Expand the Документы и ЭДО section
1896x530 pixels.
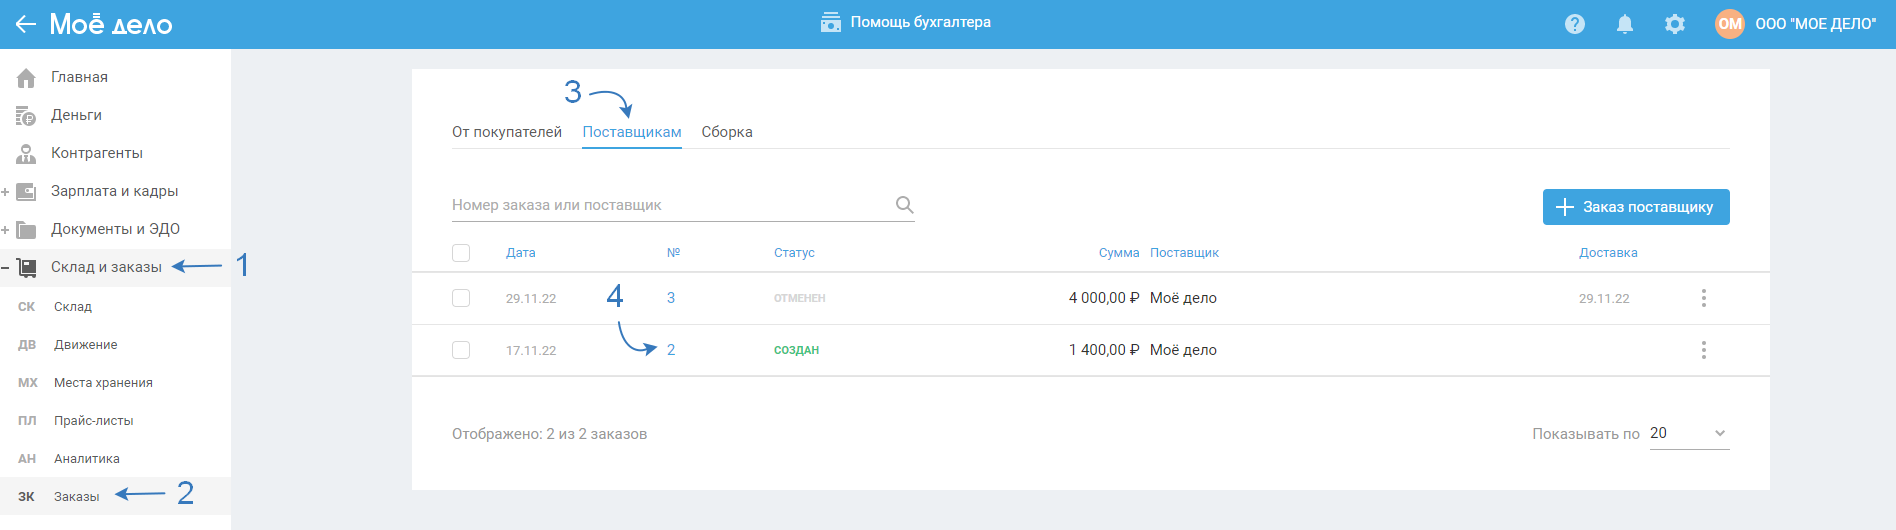point(6,230)
